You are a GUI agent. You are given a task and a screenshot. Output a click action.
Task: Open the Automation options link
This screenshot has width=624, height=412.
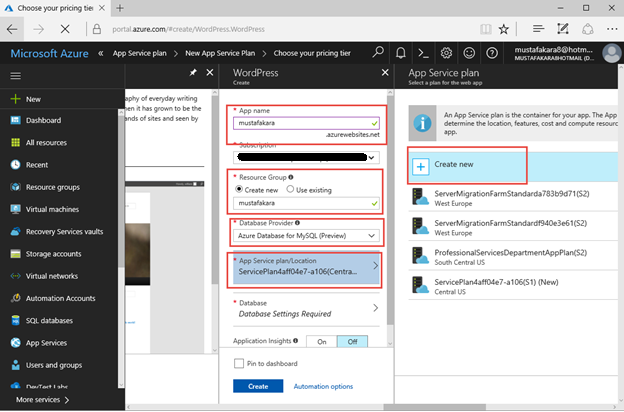323,386
